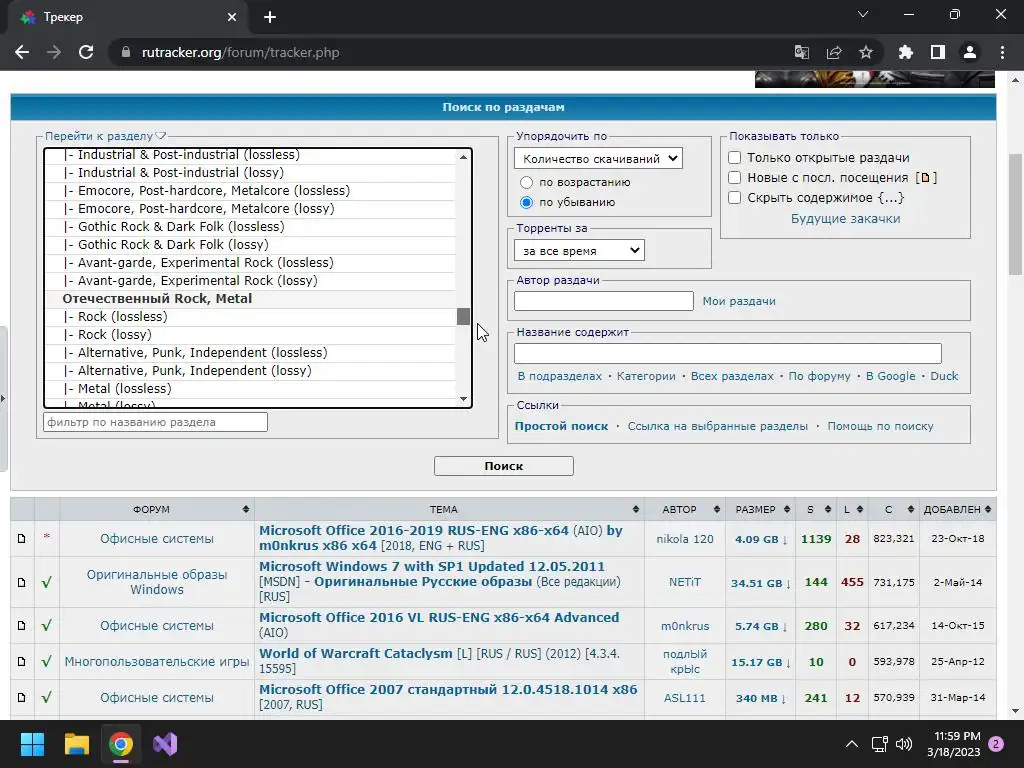1024x768 pixels.
Task: Sort table by ФОРУМ column
Action: pos(151,509)
